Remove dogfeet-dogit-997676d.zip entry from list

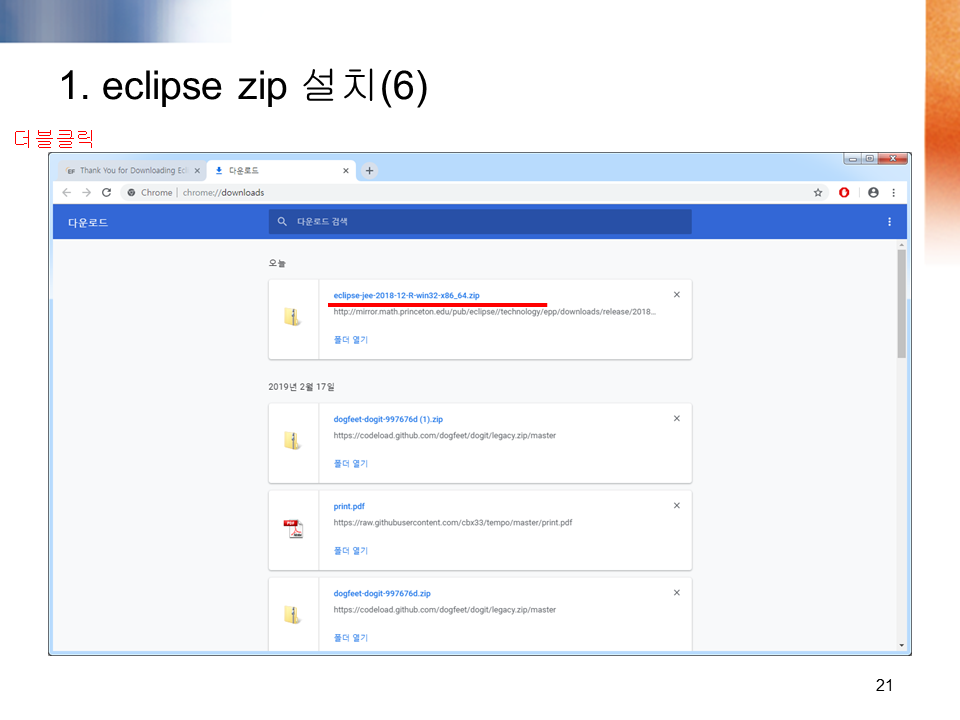coord(677,592)
